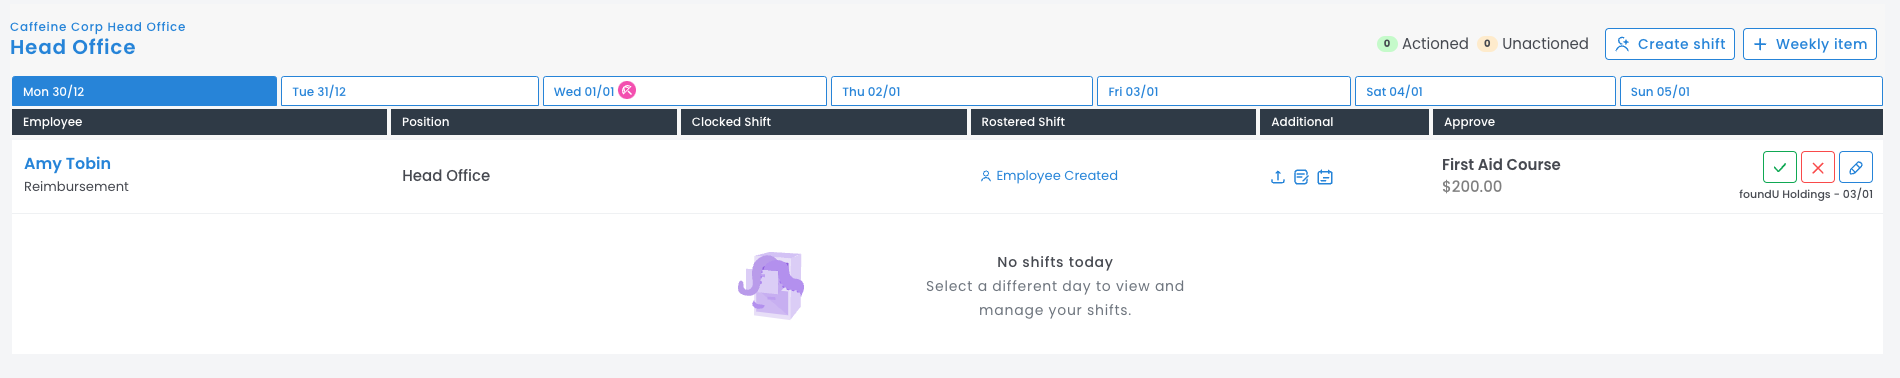Screen dimensions: 1900x378
Task: Click the Employee Created link
Action: tap(1057, 176)
